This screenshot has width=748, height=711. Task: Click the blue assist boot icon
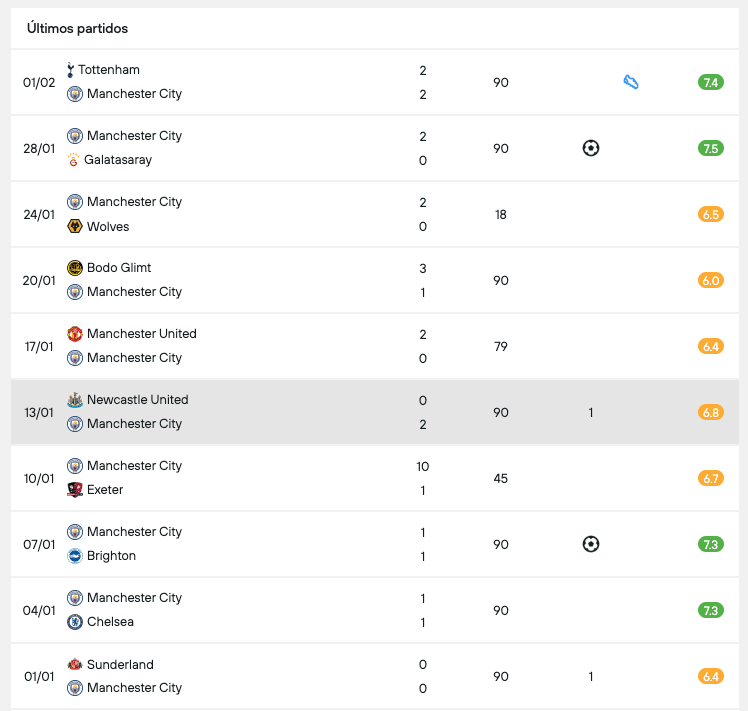631,82
